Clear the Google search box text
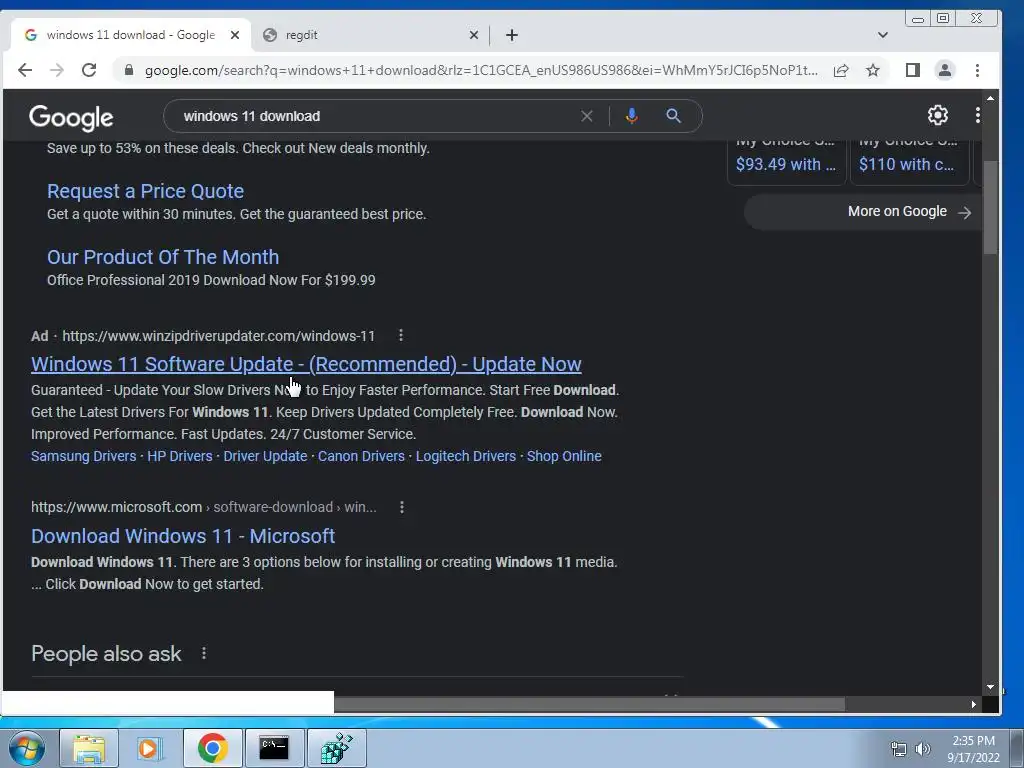Screen dimensions: 1024x768 point(586,116)
